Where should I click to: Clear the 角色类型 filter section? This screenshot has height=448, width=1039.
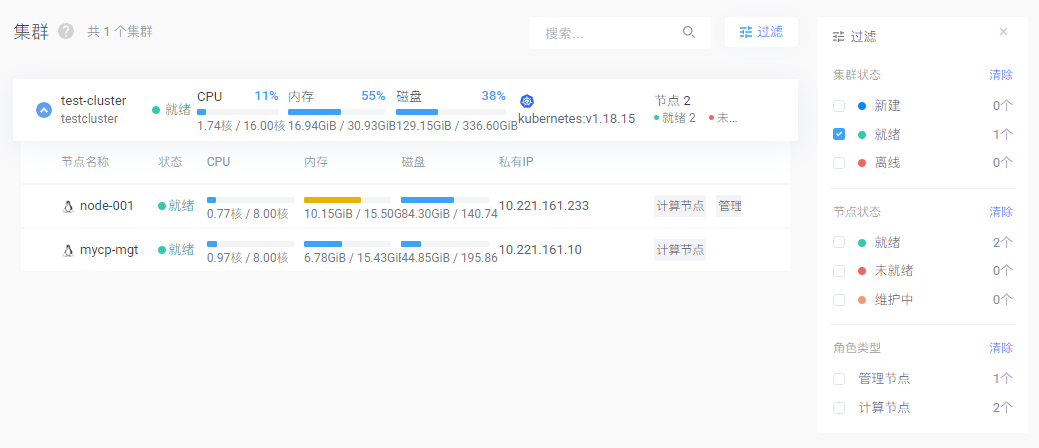coord(1000,348)
